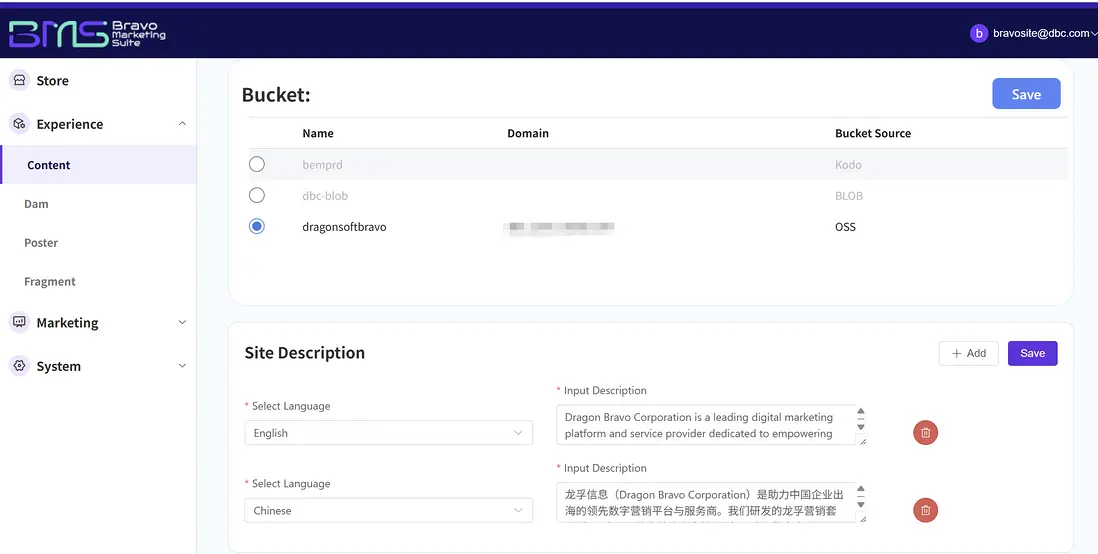Screen dimensions: 1098x554
Task: Open the English language dropdown
Action: (389, 433)
